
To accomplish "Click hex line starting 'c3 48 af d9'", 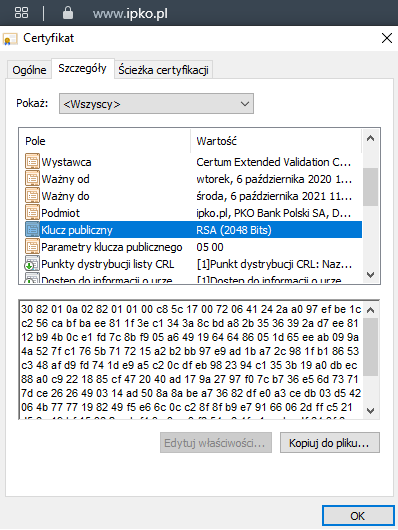I will (x=189, y=365).
